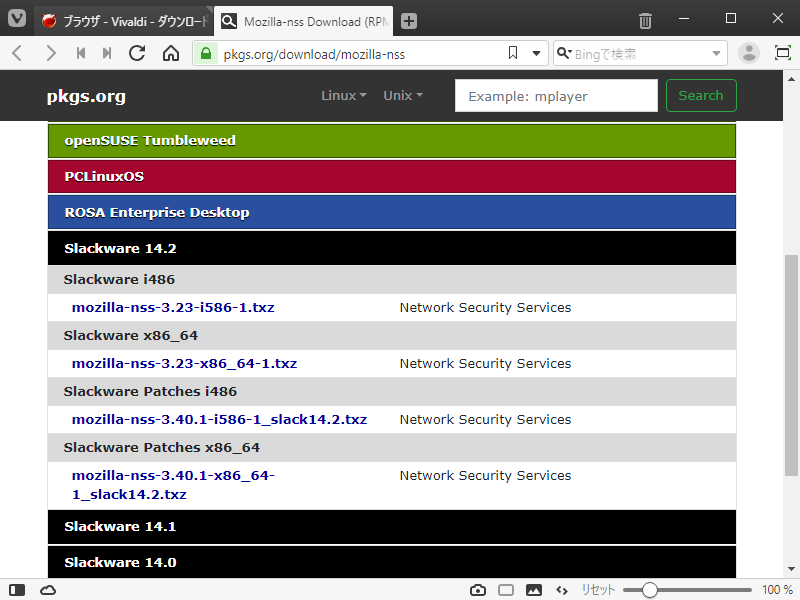
Task: Capture the page with camera icon
Action: [478, 590]
